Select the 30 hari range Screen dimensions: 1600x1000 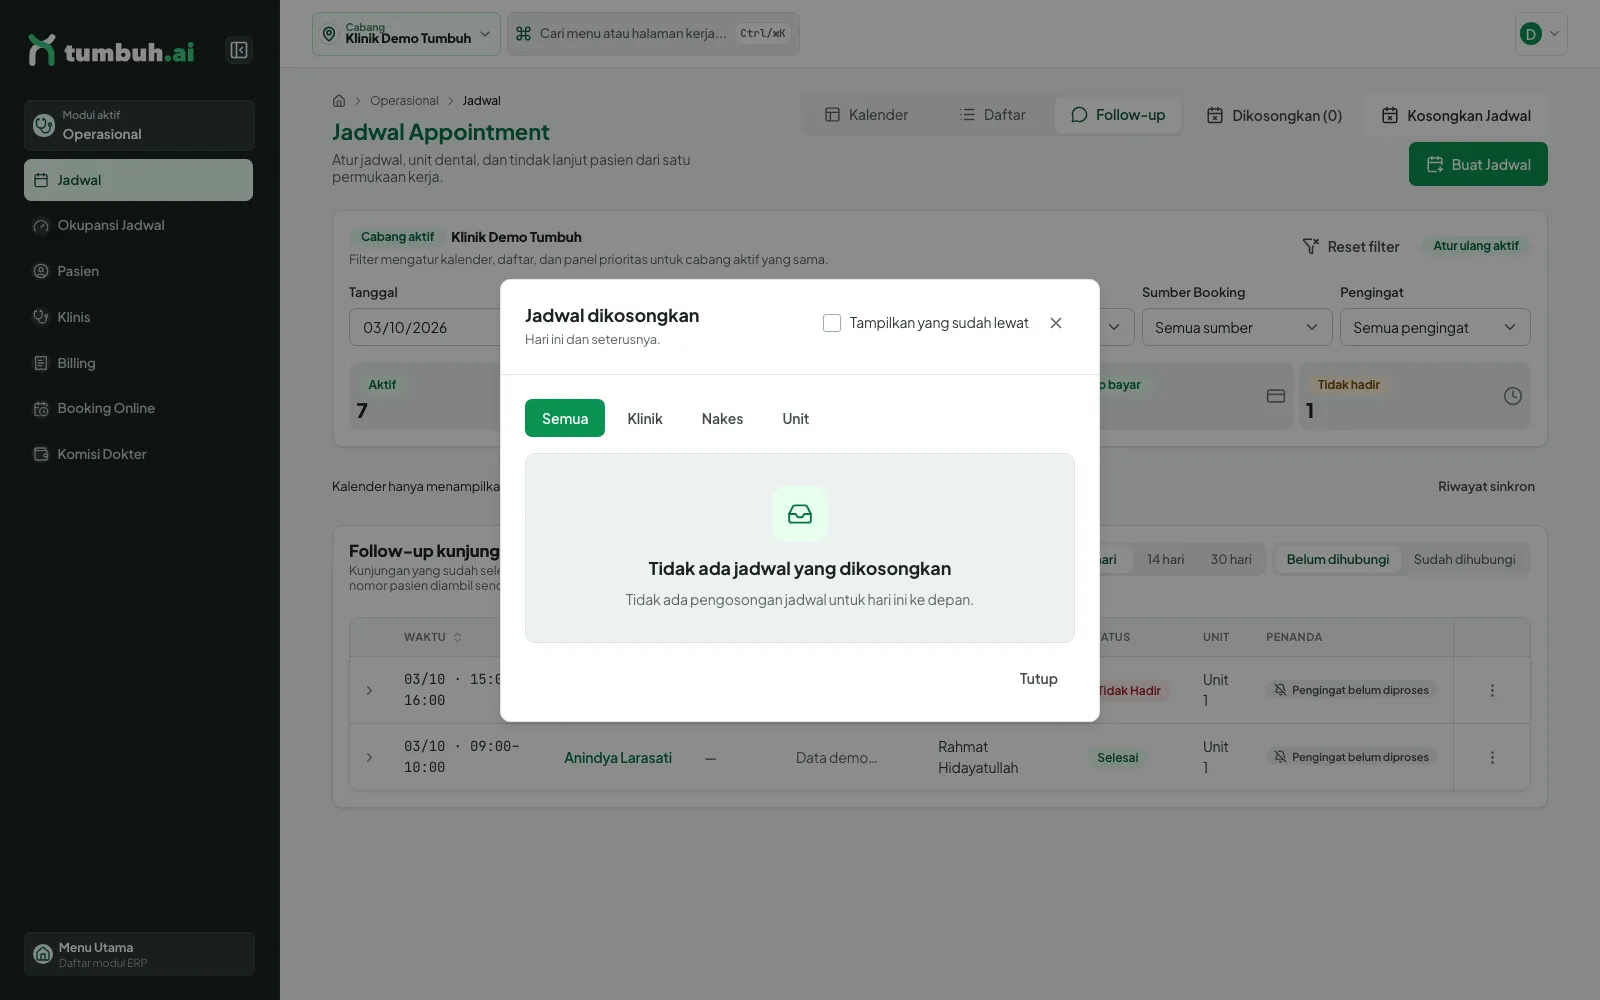(x=1231, y=559)
